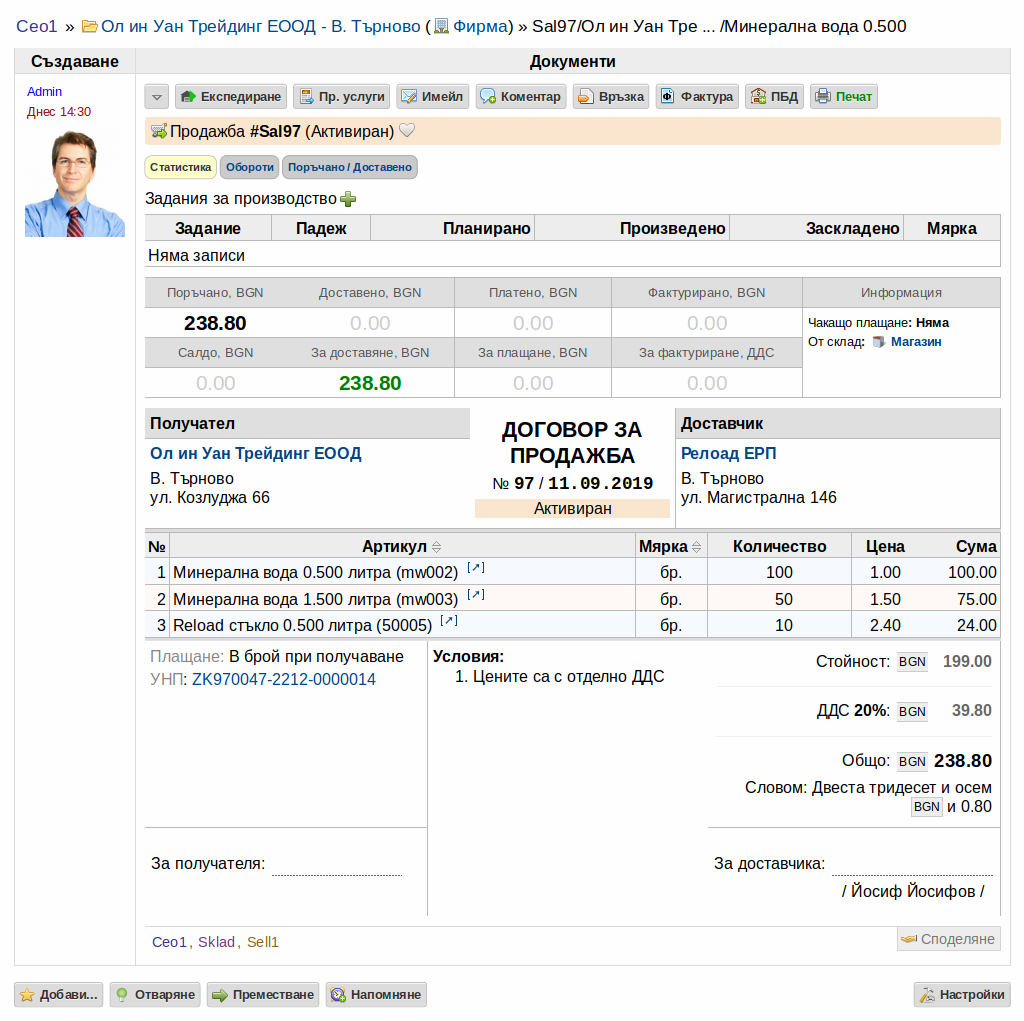
Task: Click the Експедиране shipping button
Action: pyautogui.click(x=231, y=97)
